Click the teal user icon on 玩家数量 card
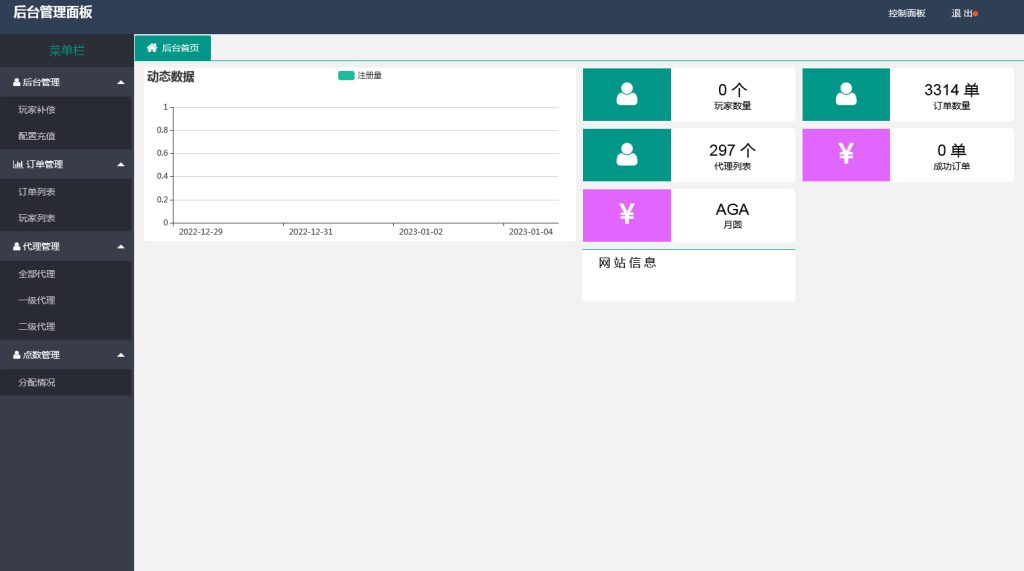 626,94
